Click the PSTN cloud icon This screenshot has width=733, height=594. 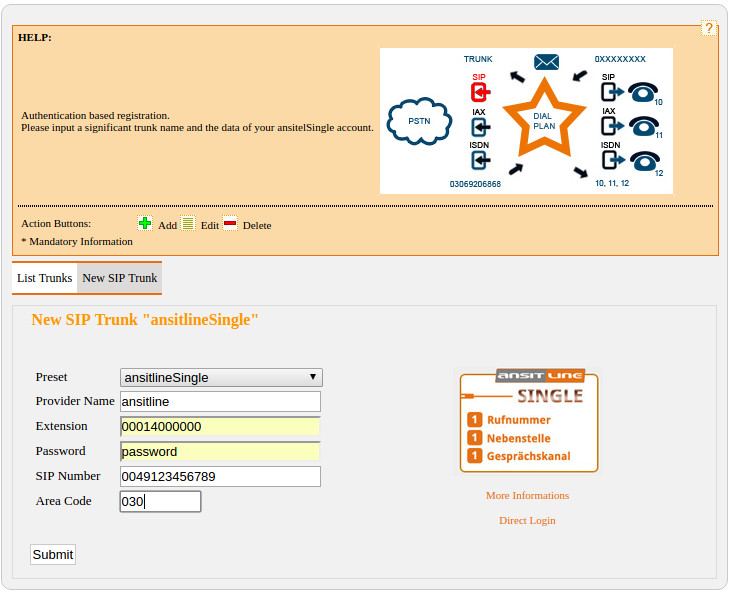418,120
